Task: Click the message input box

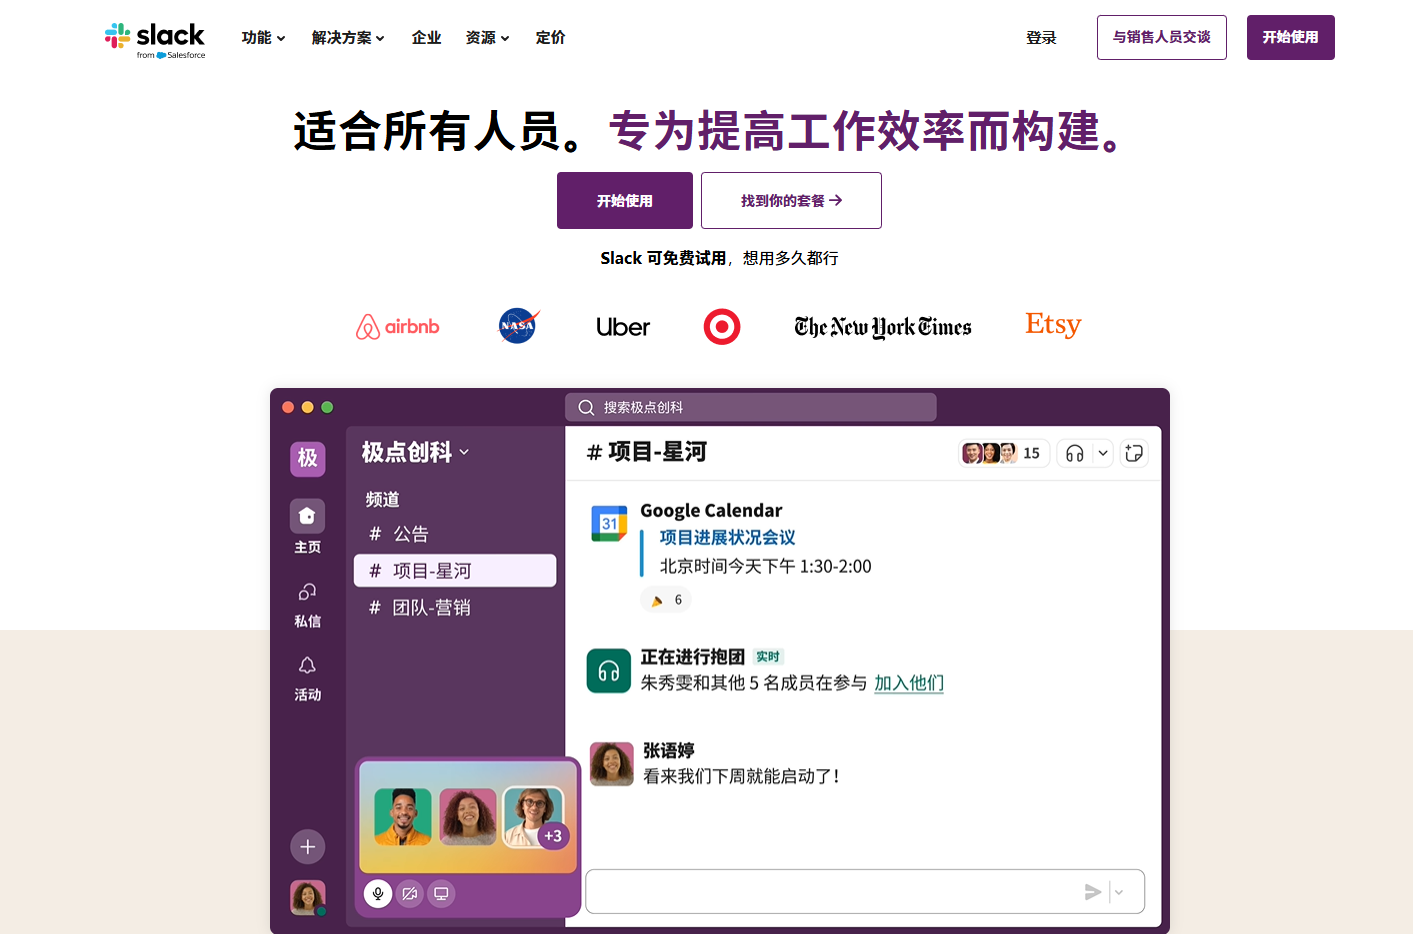Action: pos(865,891)
